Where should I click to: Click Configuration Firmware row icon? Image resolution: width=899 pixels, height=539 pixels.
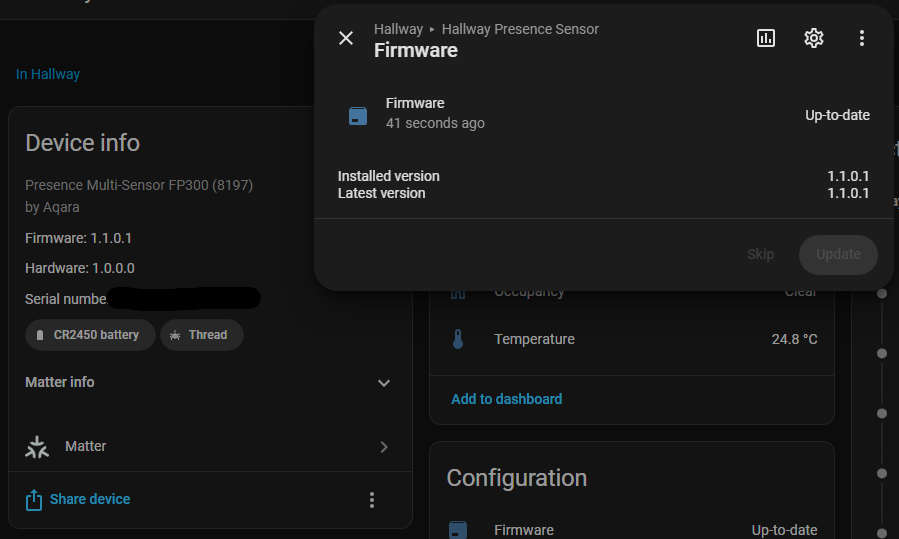458,530
